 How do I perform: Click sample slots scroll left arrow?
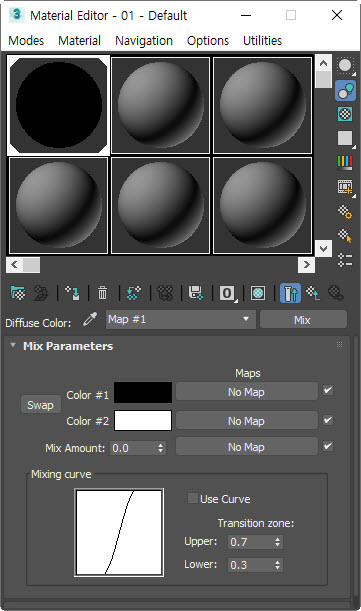tap(14, 265)
